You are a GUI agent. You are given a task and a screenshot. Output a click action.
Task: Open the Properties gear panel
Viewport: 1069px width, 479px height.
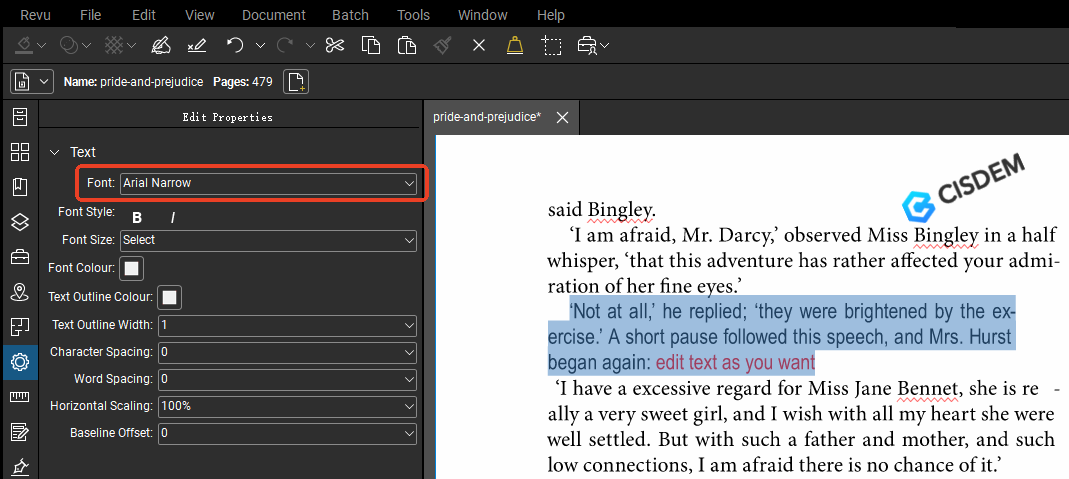coord(20,362)
